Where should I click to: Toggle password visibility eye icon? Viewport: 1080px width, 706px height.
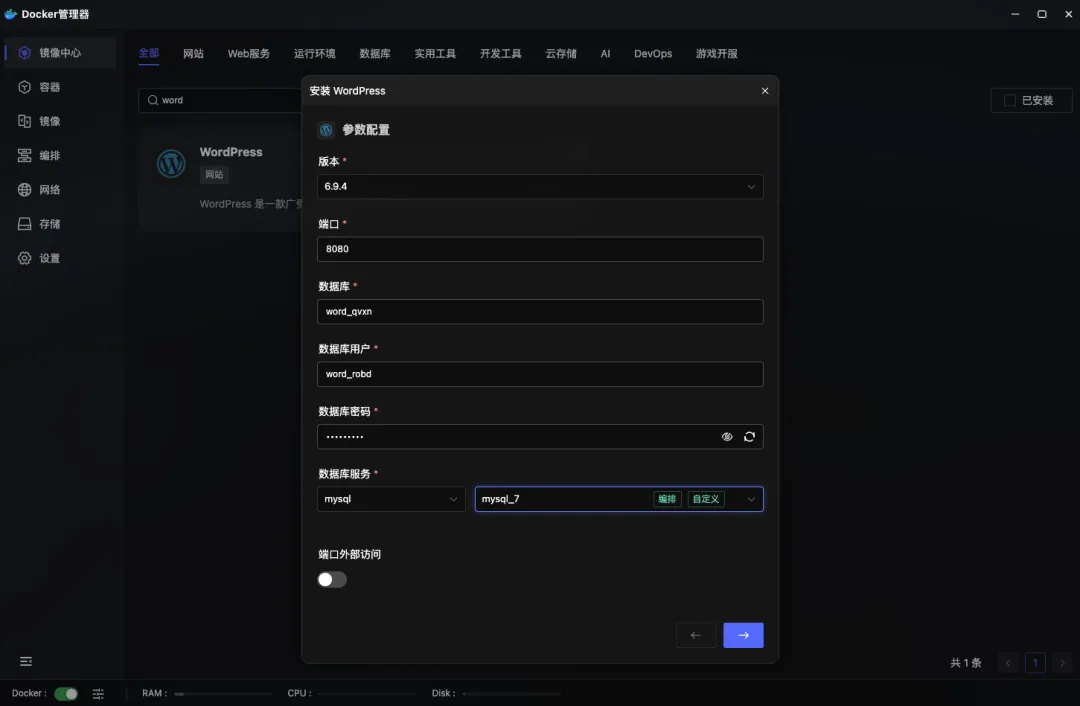tap(727, 437)
